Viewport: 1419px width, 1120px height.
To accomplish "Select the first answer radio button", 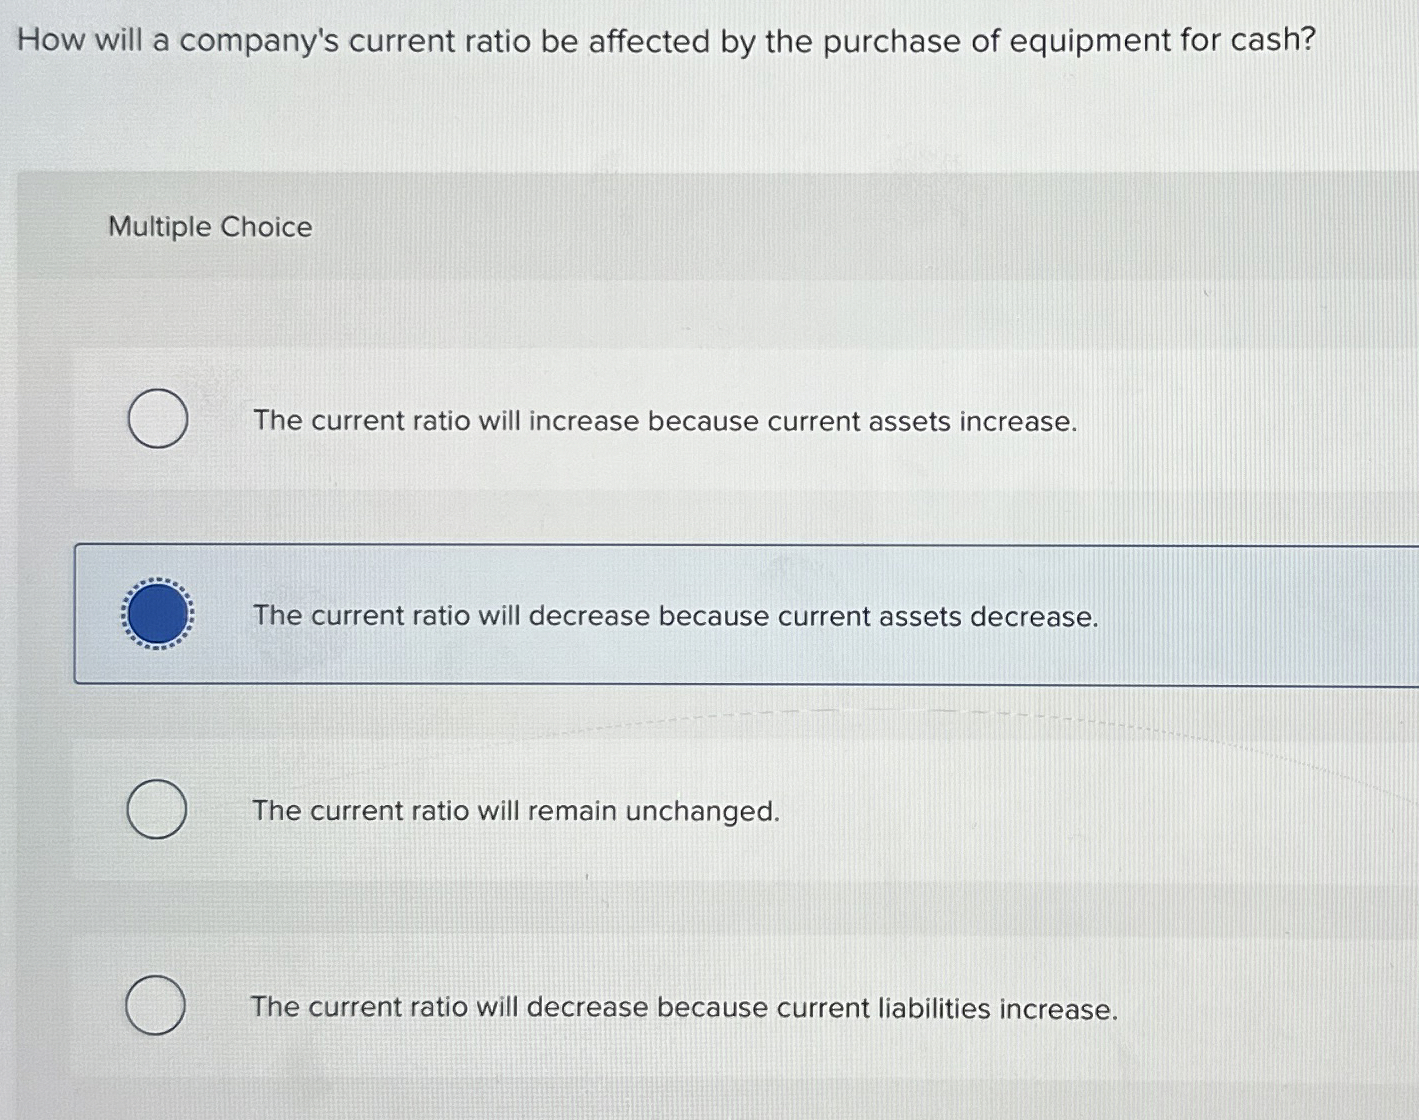I will [x=156, y=419].
